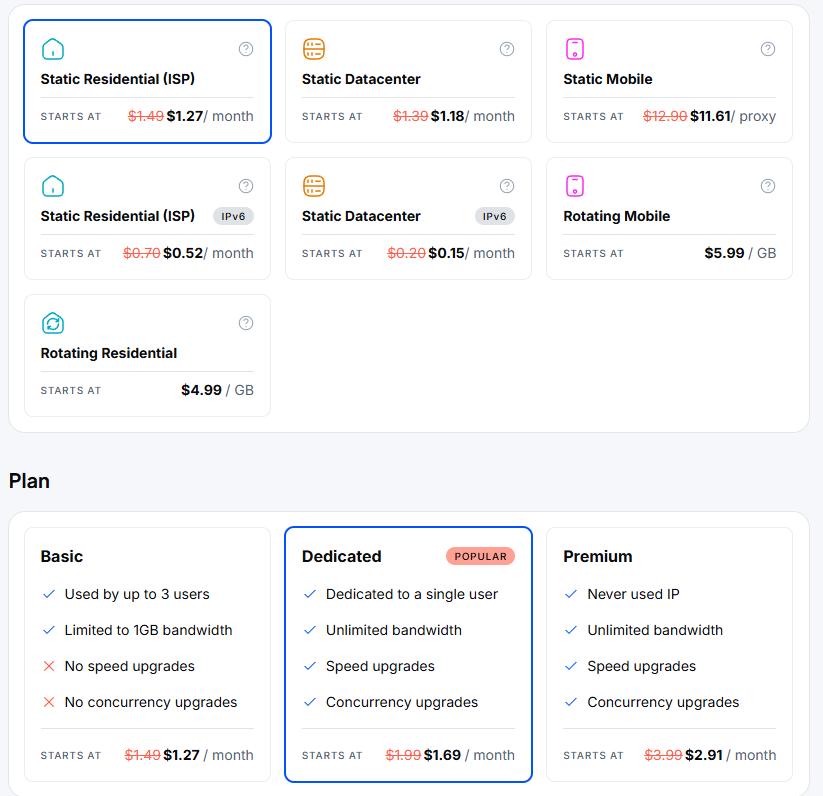The image size is (823, 796).
Task: Click the IPv6 badge on Static Residential (ISP)
Action: pyautogui.click(x=233, y=216)
